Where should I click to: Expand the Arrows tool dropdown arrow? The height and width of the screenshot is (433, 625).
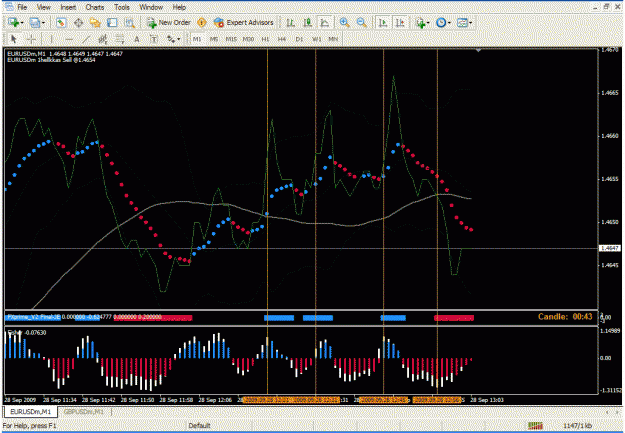(179, 39)
